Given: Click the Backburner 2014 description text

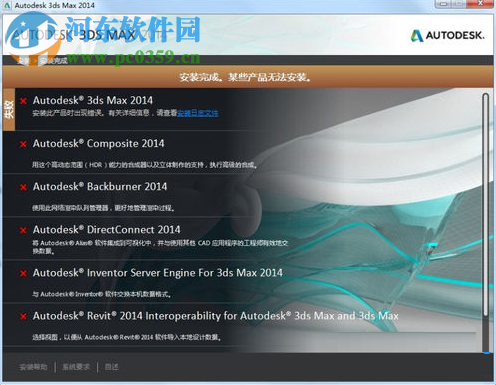Looking at the screenshot, I should point(103,208).
